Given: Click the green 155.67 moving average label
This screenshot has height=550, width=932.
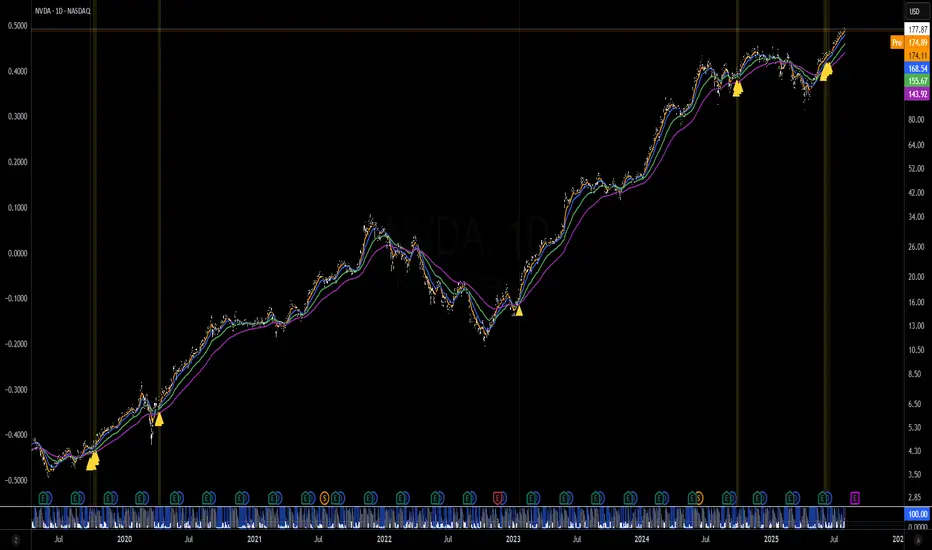Looking at the screenshot, I should coord(917,81).
